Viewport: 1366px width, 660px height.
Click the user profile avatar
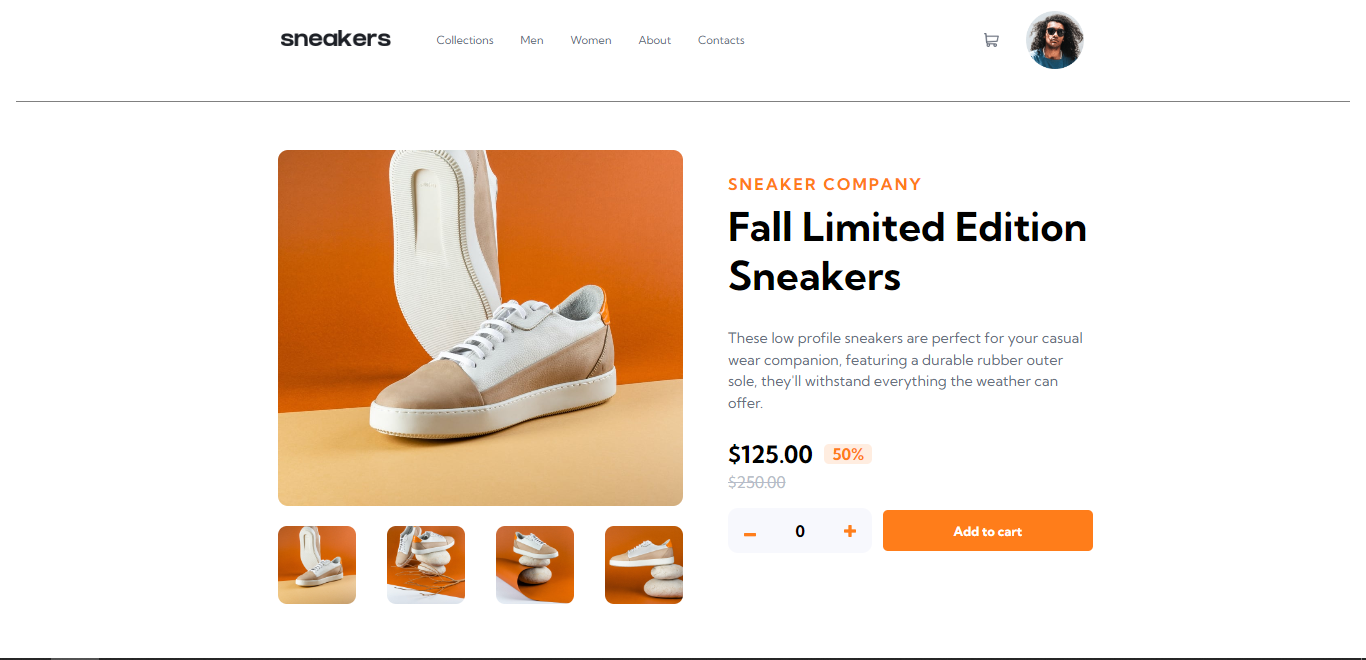(x=1055, y=40)
